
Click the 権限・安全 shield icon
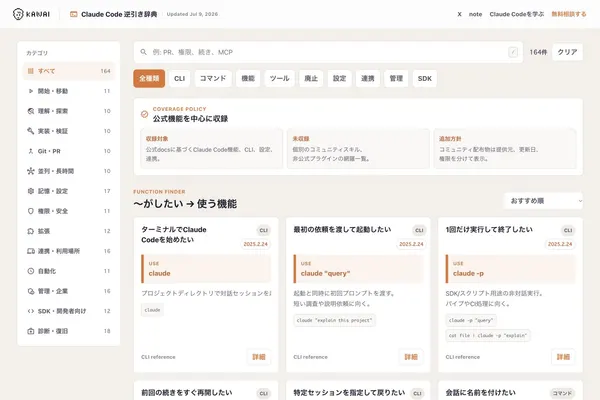point(31,211)
